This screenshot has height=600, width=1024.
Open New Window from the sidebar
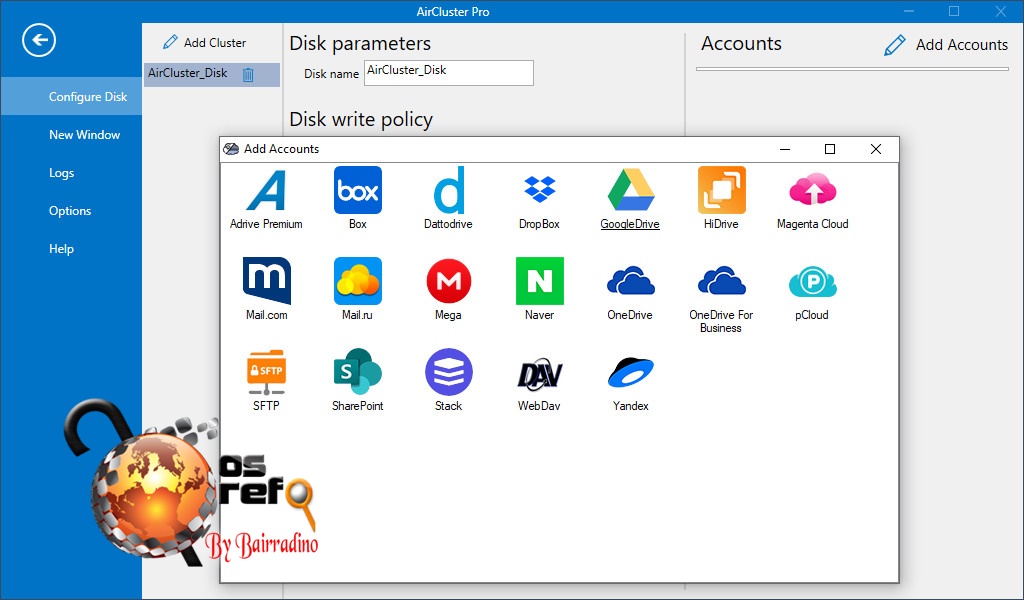click(x=84, y=134)
